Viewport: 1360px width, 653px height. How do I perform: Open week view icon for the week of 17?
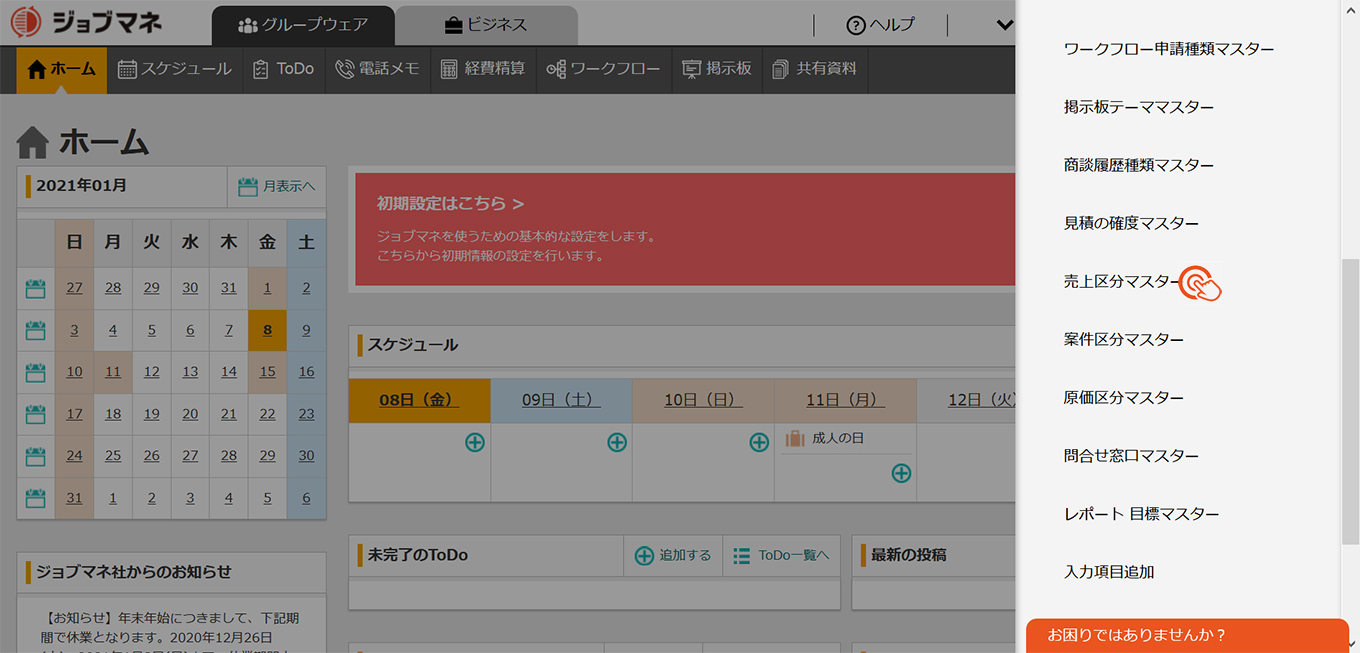pos(36,414)
